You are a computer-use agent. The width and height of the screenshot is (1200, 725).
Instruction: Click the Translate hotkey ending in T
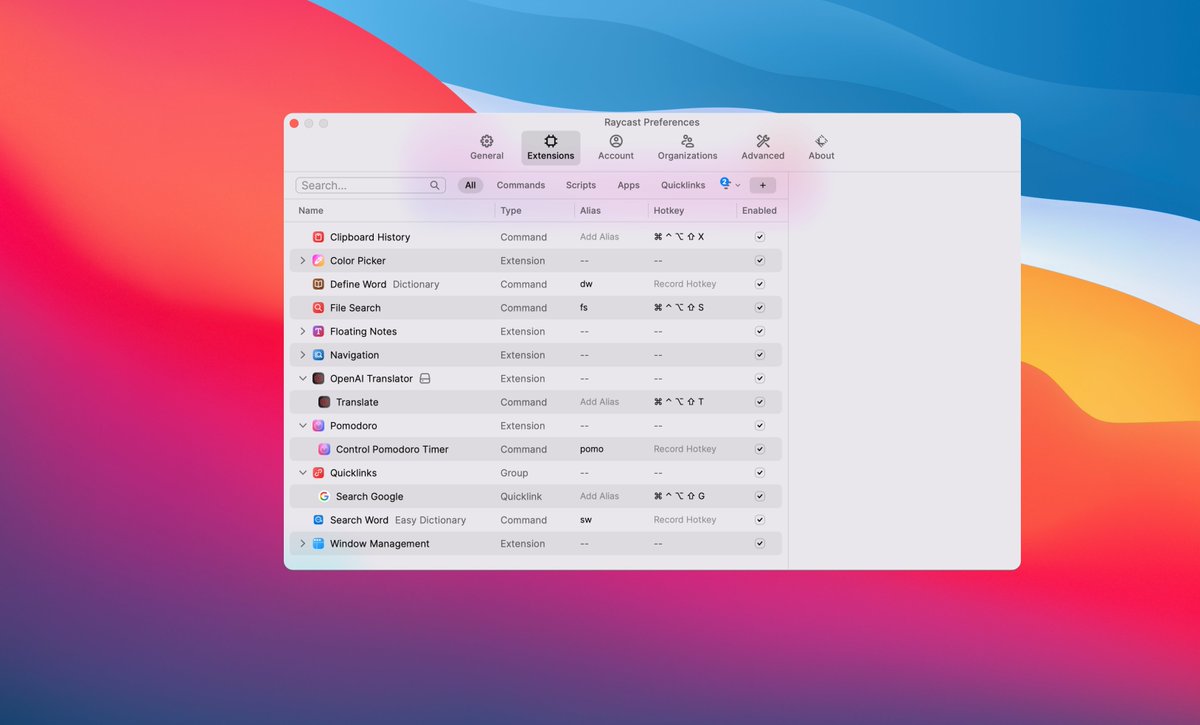tap(679, 402)
